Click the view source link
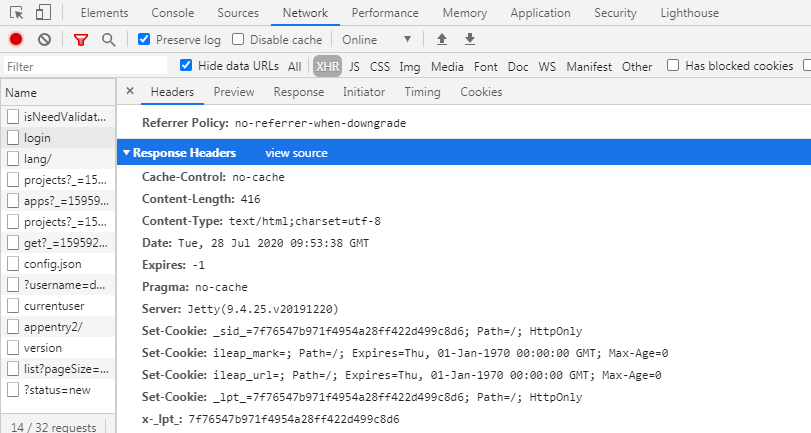811x433 pixels. click(296, 153)
